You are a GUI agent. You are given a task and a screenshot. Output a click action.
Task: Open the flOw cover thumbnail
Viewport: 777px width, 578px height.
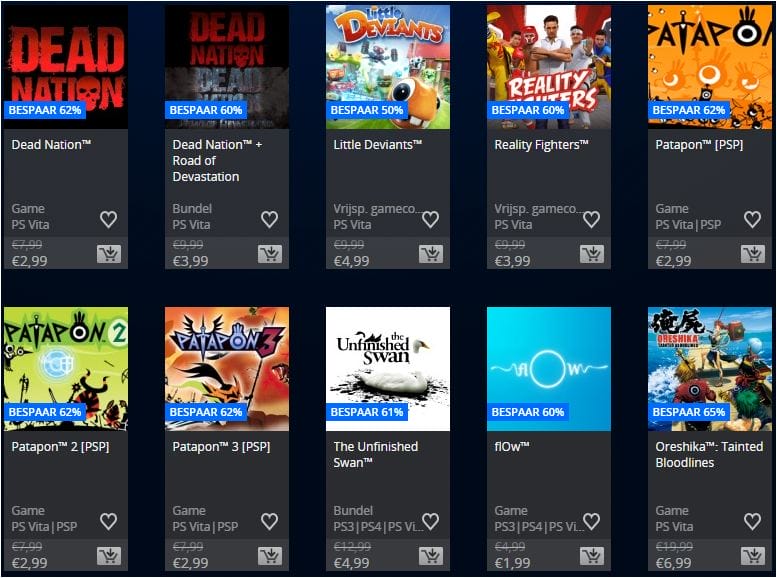549,369
